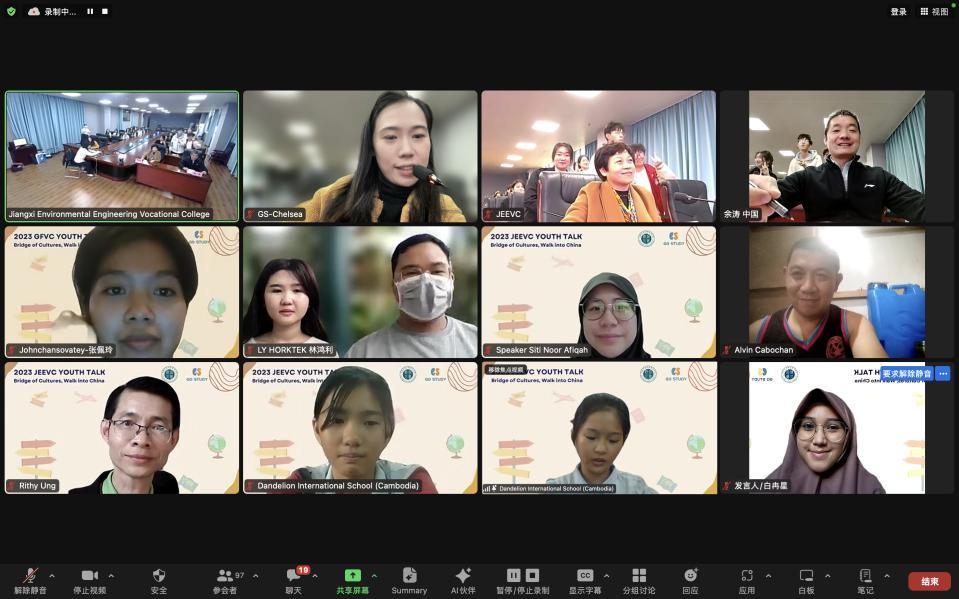Viewport: 959px width, 599px height.
Task: Expand the audio options arrow beside microphone
Action: tap(52, 576)
